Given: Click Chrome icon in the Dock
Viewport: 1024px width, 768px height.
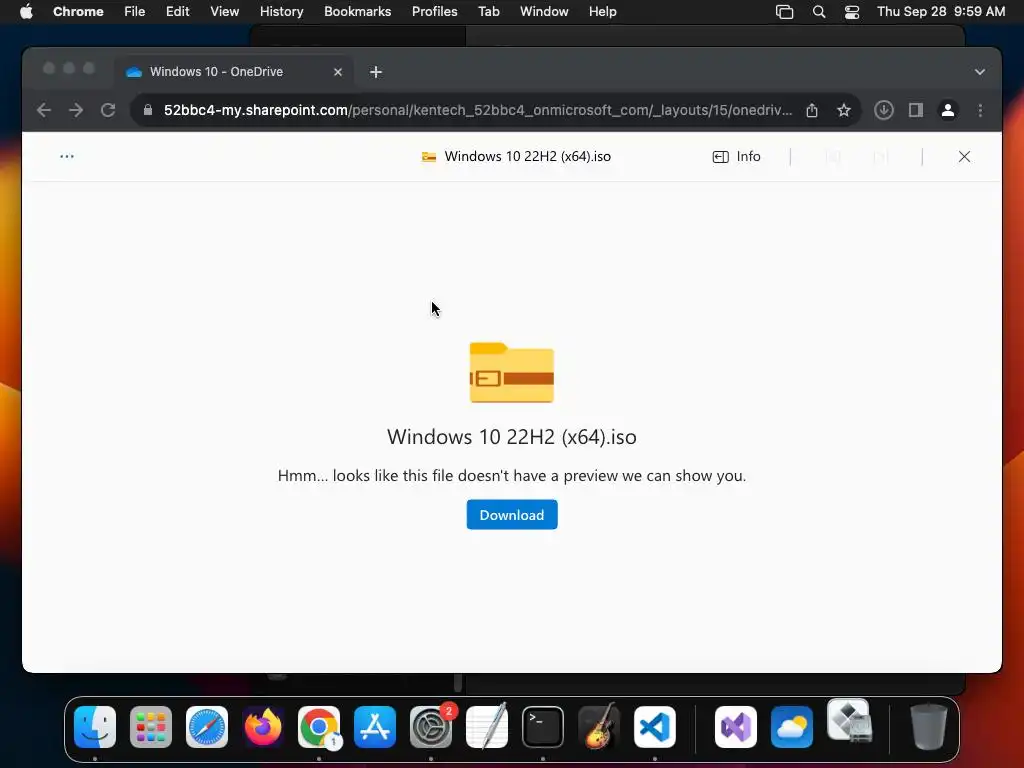Looking at the screenshot, I should (x=319, y=727).
